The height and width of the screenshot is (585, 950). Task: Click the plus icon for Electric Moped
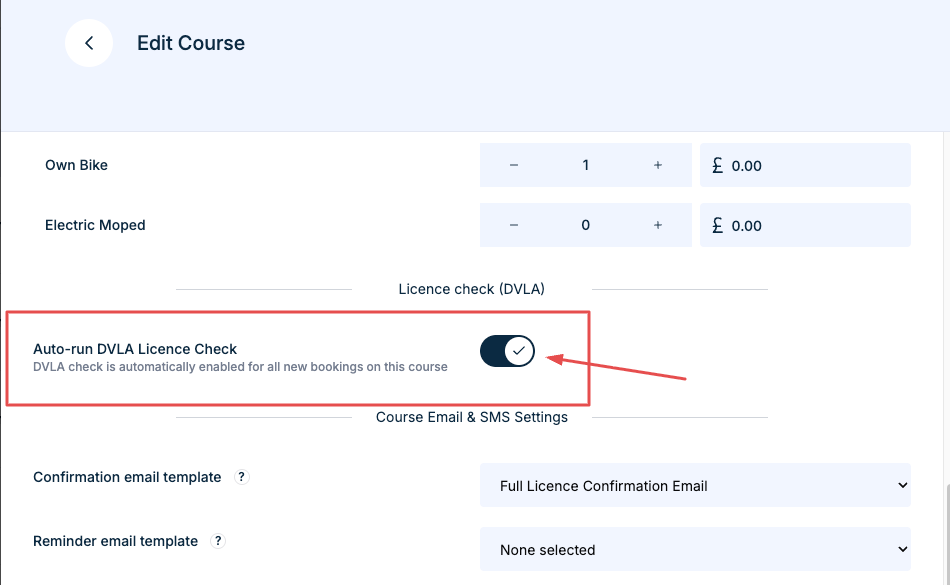coord(658,225)
